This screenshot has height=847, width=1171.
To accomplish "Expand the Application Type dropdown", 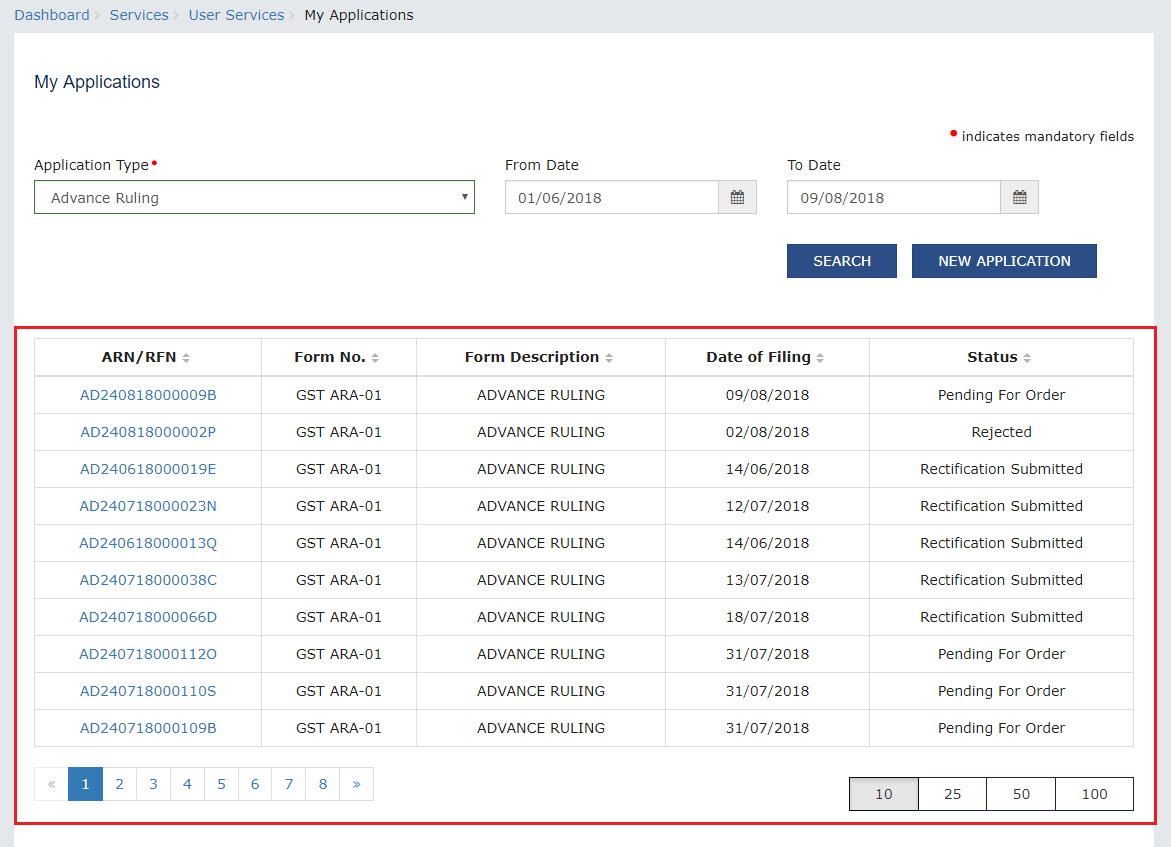I will point(254,198).
